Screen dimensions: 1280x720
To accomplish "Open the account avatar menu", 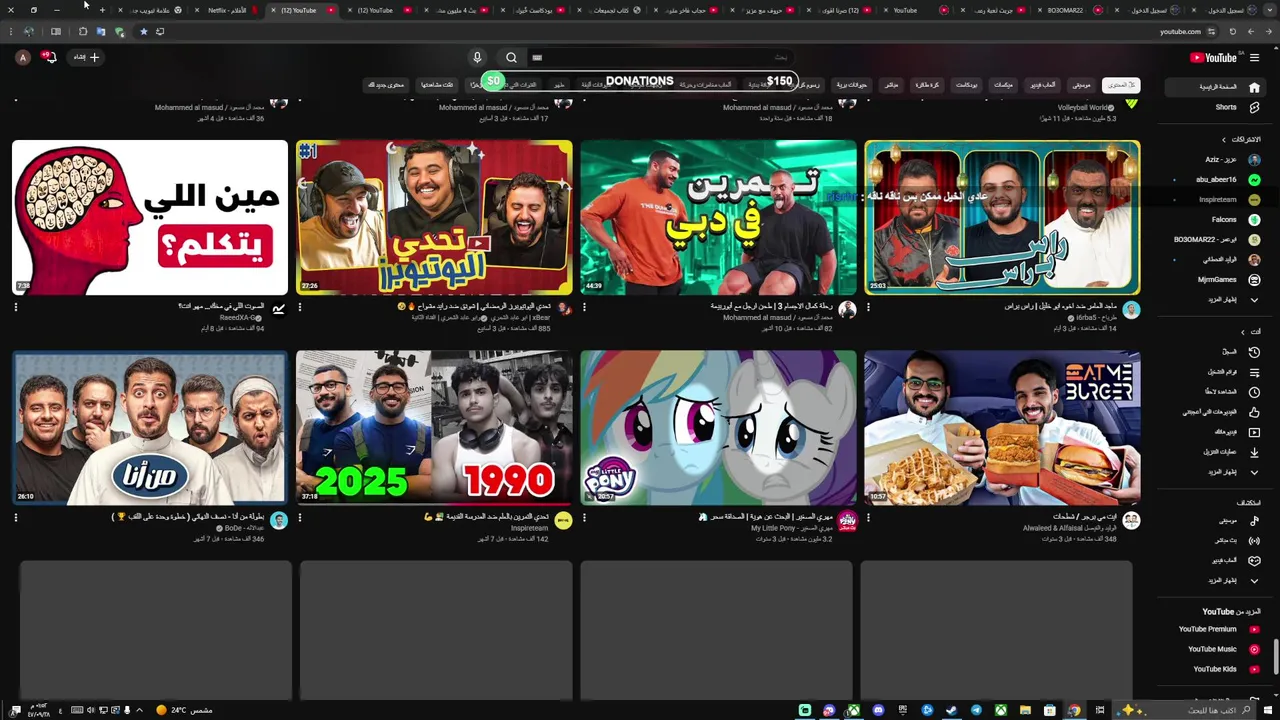I will [x=23, y=58].
